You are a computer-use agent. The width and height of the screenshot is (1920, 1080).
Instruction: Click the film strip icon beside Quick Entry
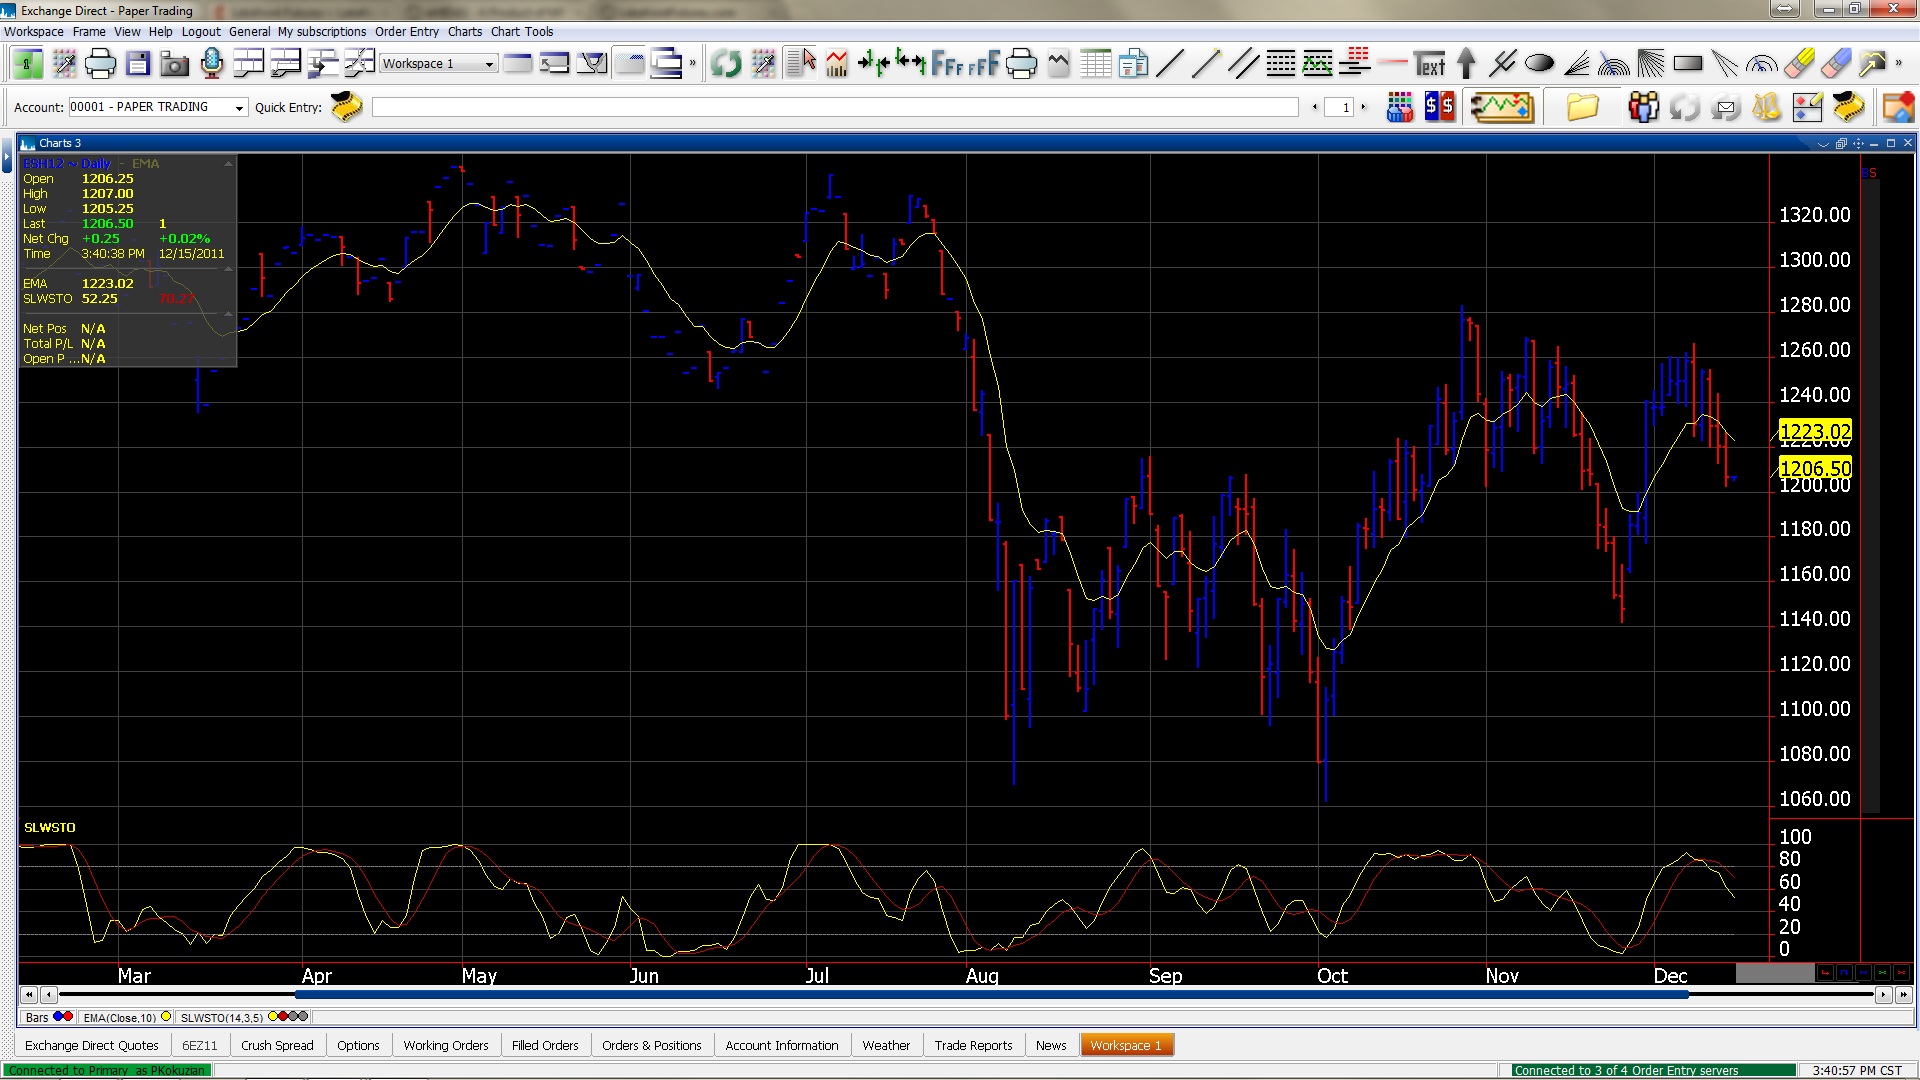click(347, 107)
